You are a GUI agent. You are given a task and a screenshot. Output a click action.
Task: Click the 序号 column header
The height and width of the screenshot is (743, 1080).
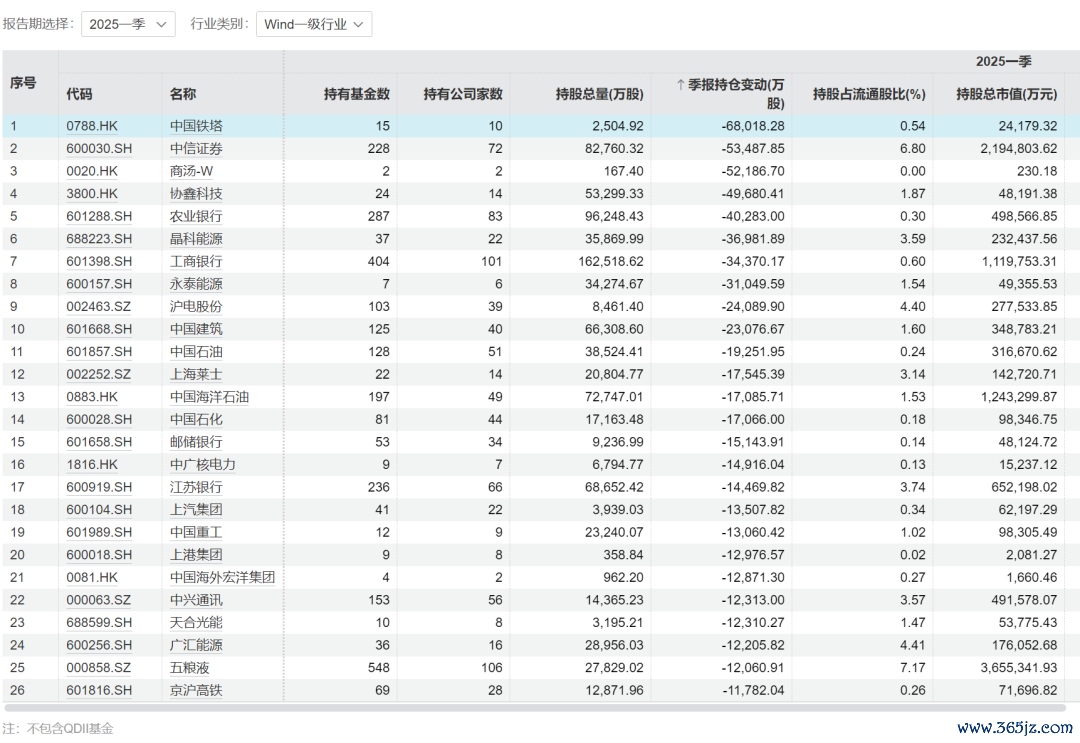(x=23, y=83)
